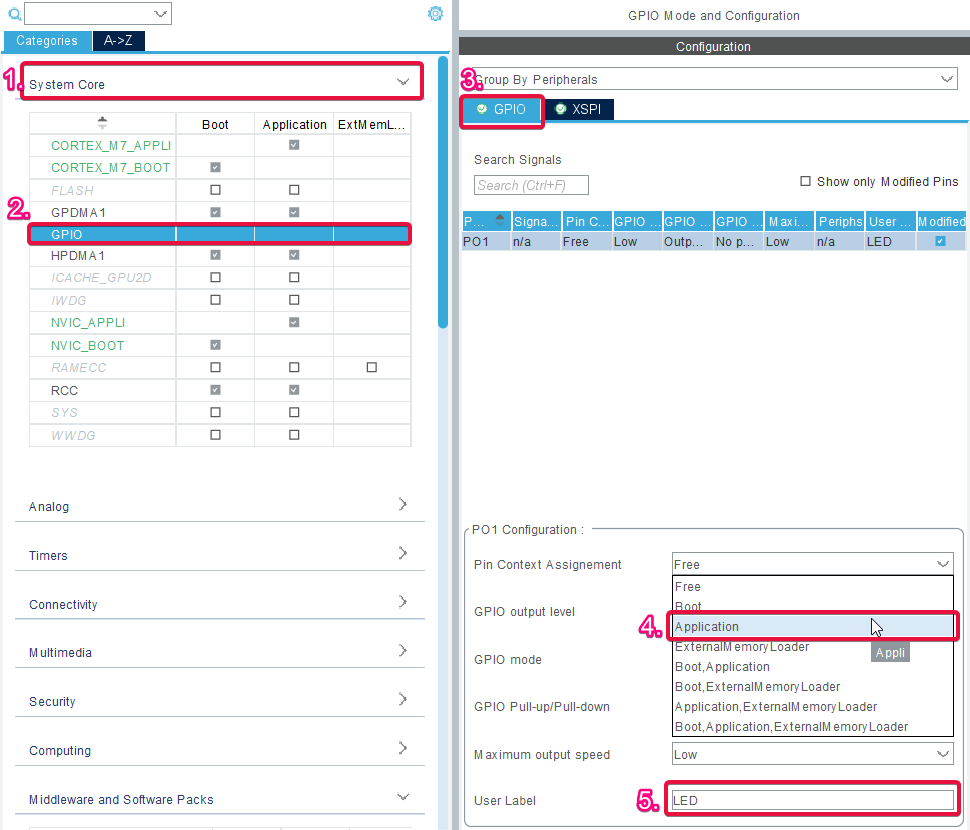This screenshot has width=970, height=830.
Task: Click green check icon on GPIO tab
Action: [x=482, y=109]
